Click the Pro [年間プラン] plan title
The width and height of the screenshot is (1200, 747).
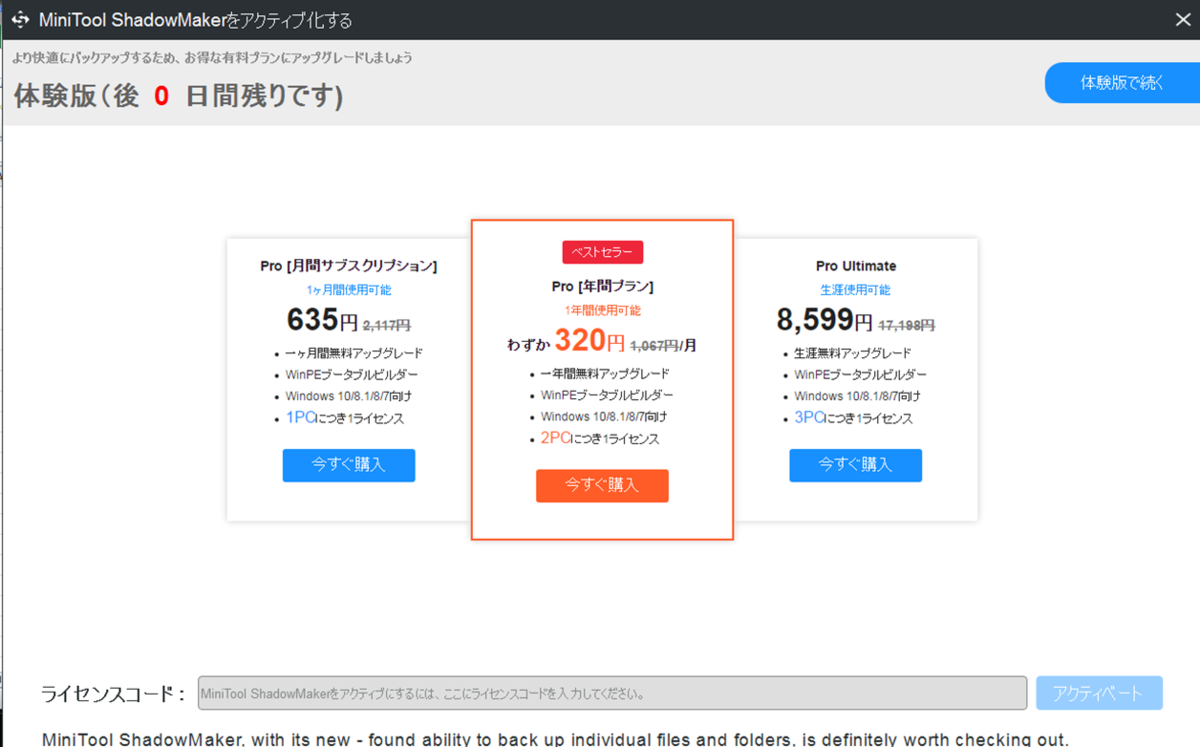tap(602, 286)
